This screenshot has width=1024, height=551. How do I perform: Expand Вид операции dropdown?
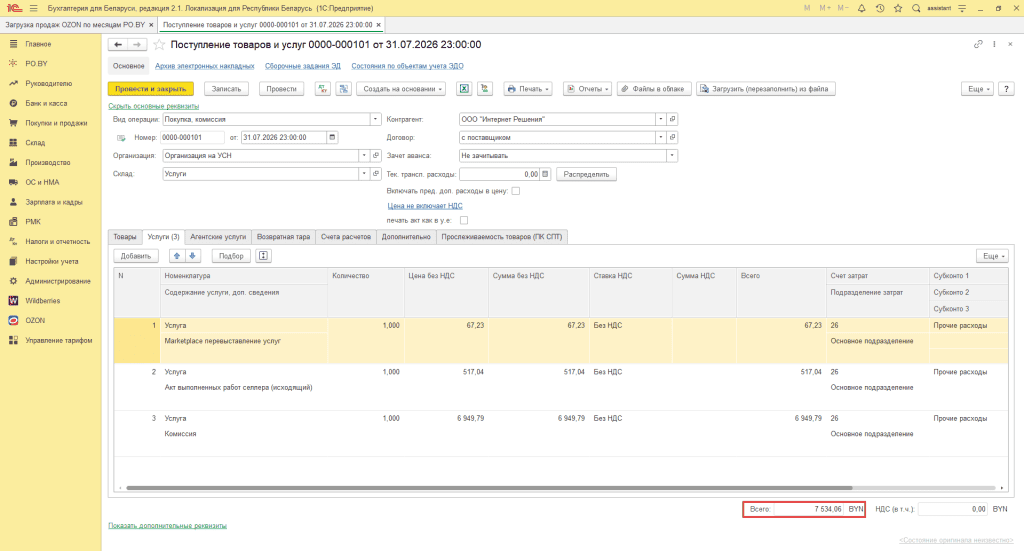pyautogui.click(x=376, y=119)
